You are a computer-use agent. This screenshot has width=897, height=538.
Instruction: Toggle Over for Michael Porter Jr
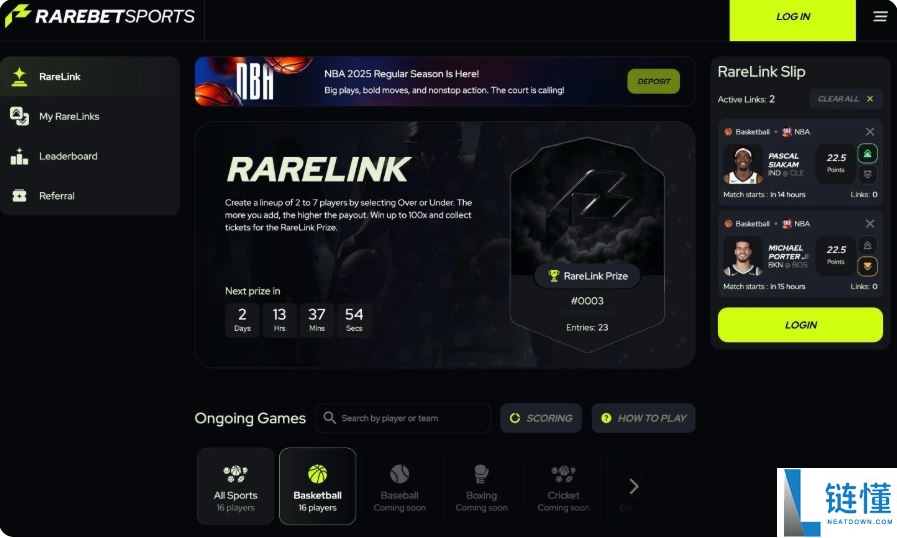pos(867,246)
